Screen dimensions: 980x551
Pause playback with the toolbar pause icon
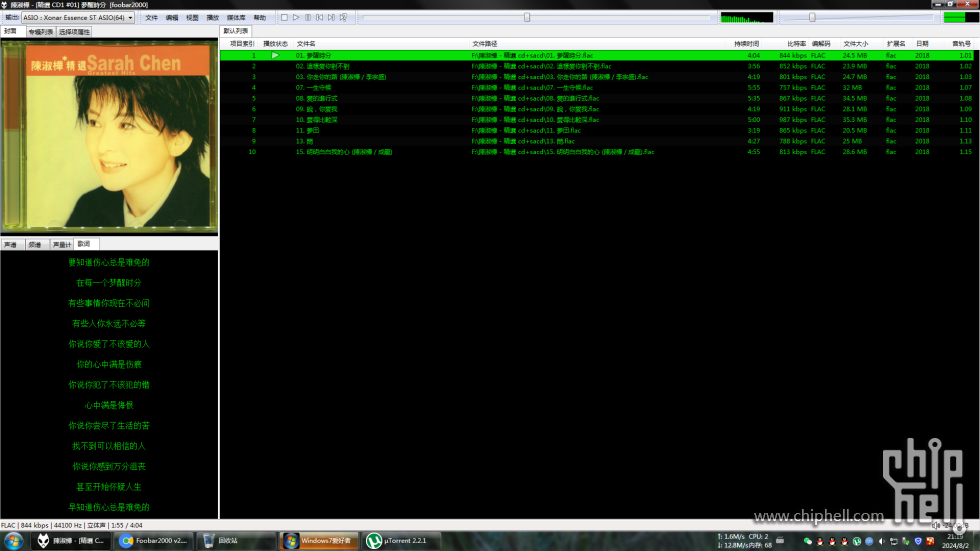(308, 17)
